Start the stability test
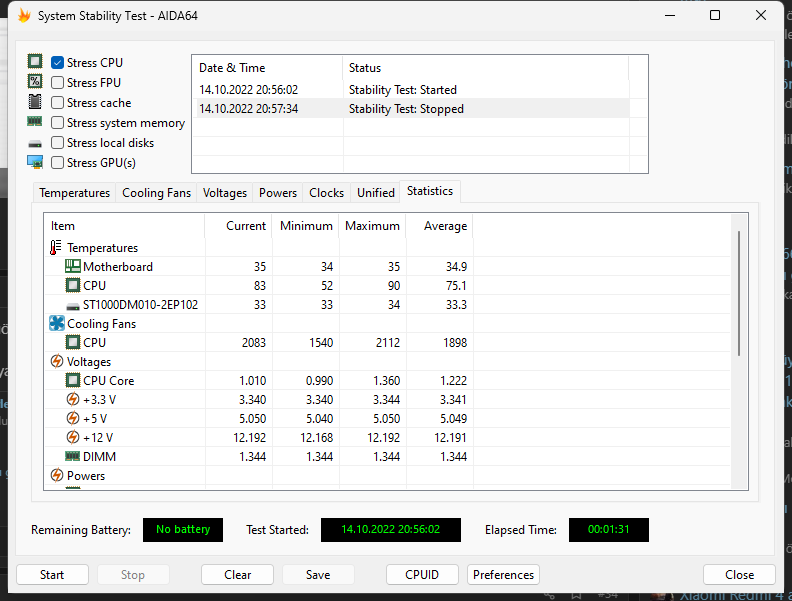 (52, 575)
